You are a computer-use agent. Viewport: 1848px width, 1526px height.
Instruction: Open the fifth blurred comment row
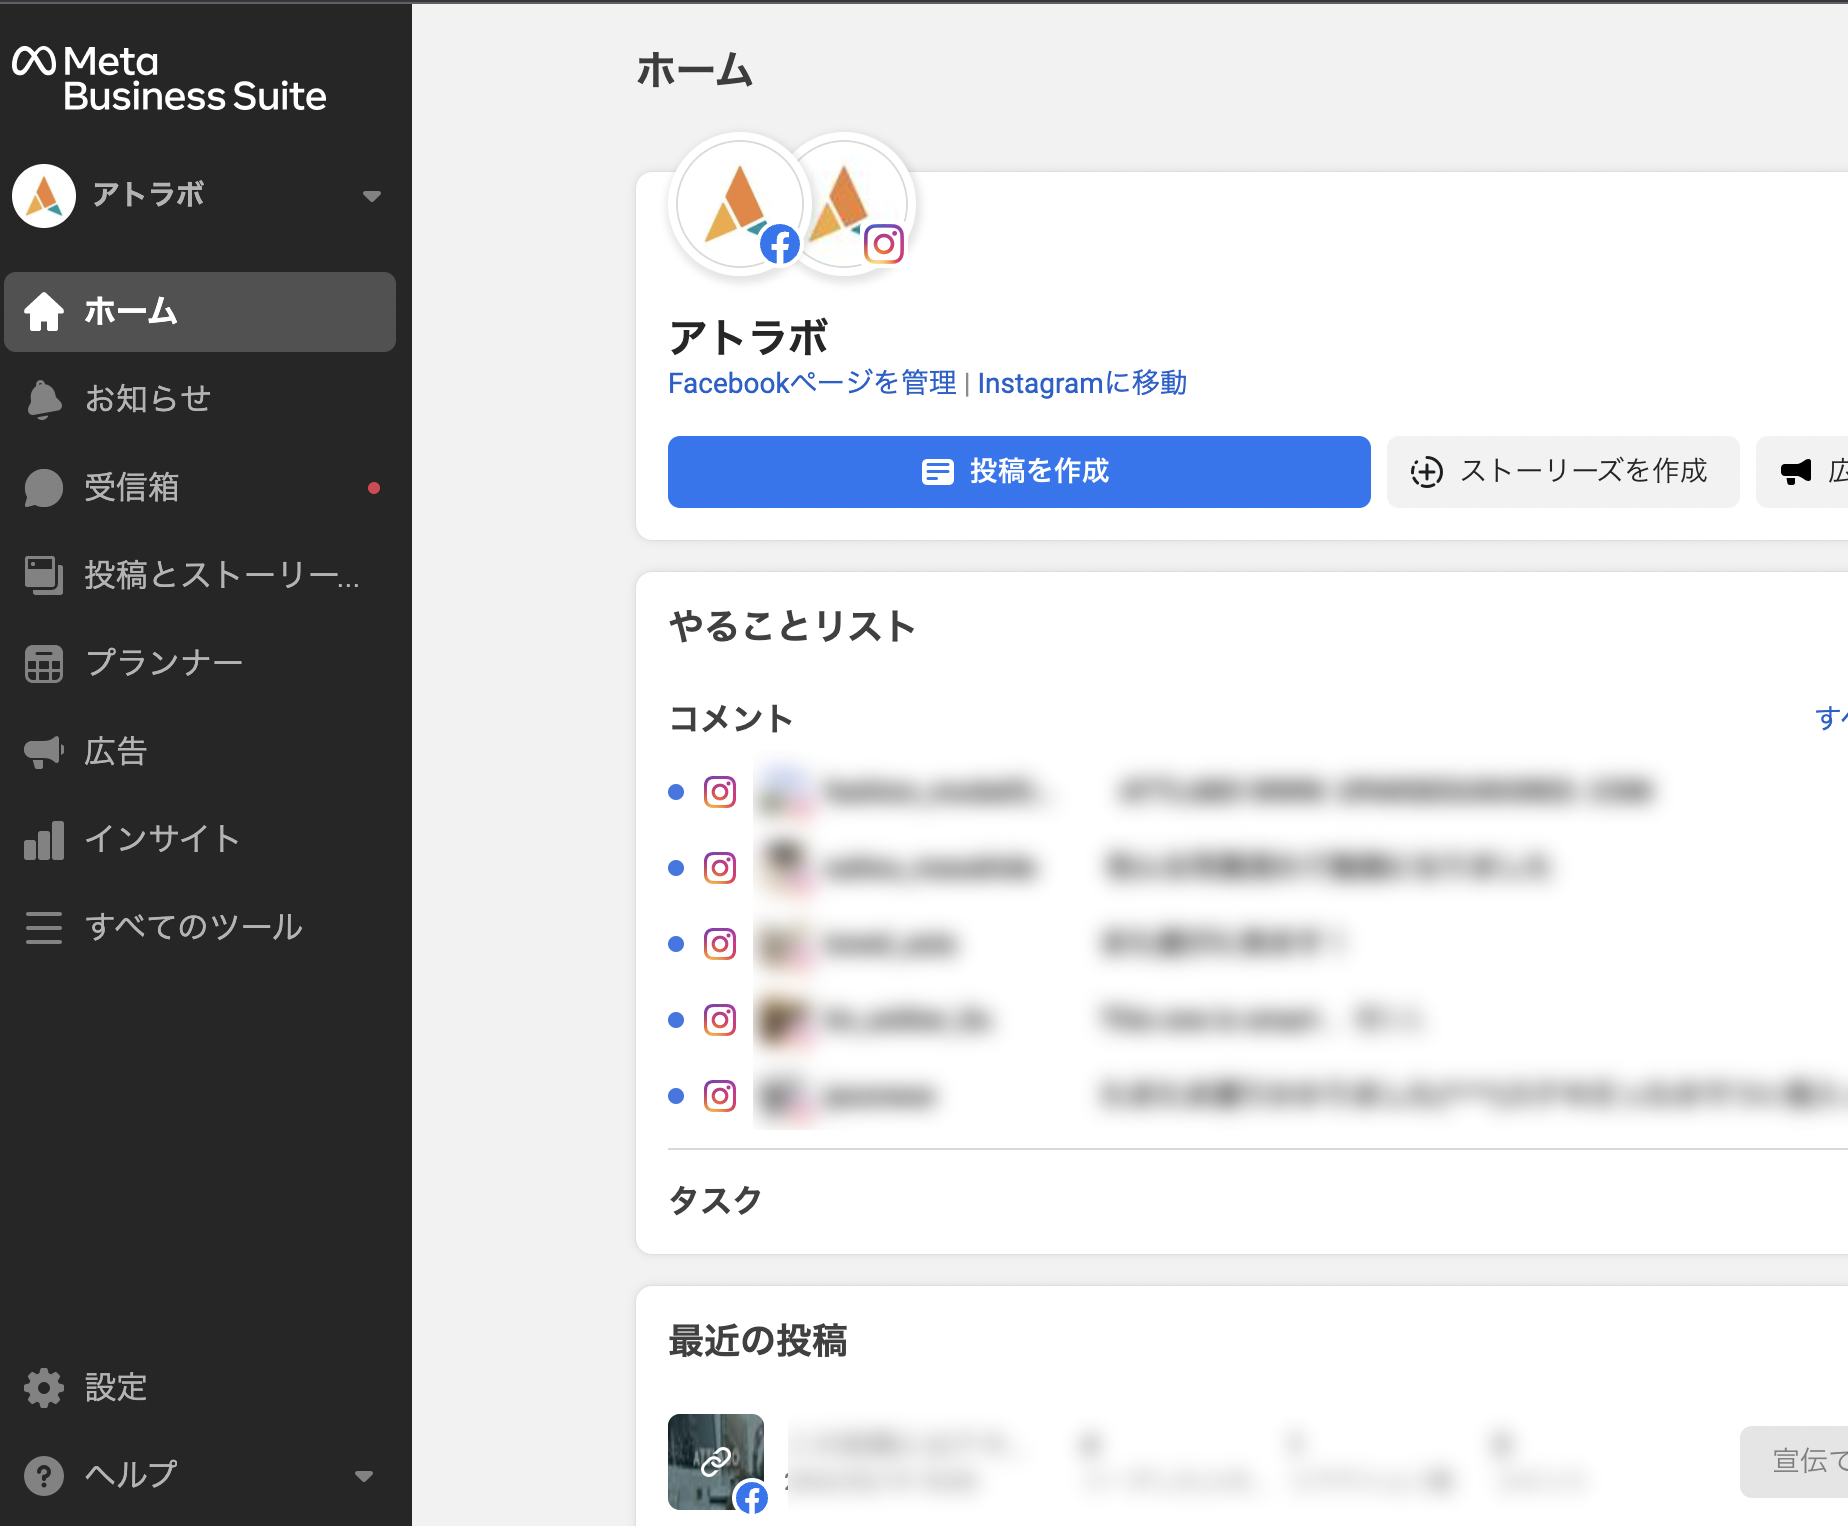1258,1096
